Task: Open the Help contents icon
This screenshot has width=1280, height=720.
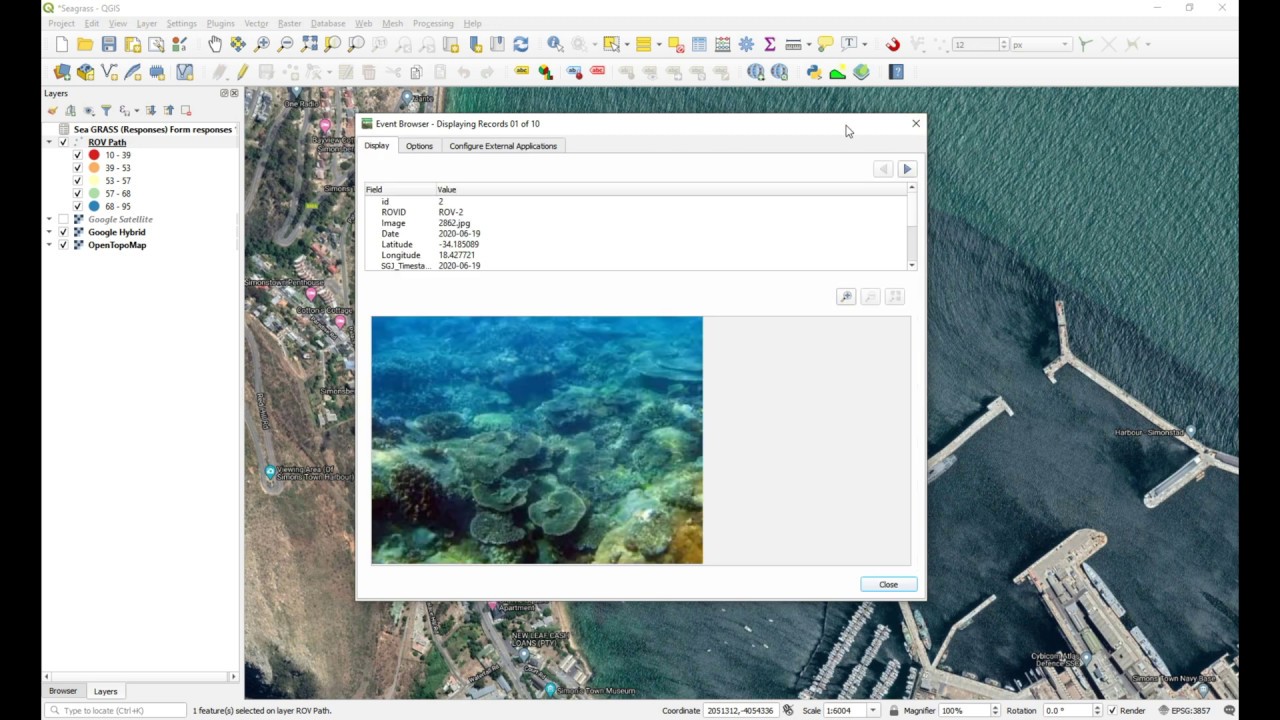Action: click(896, 72)
